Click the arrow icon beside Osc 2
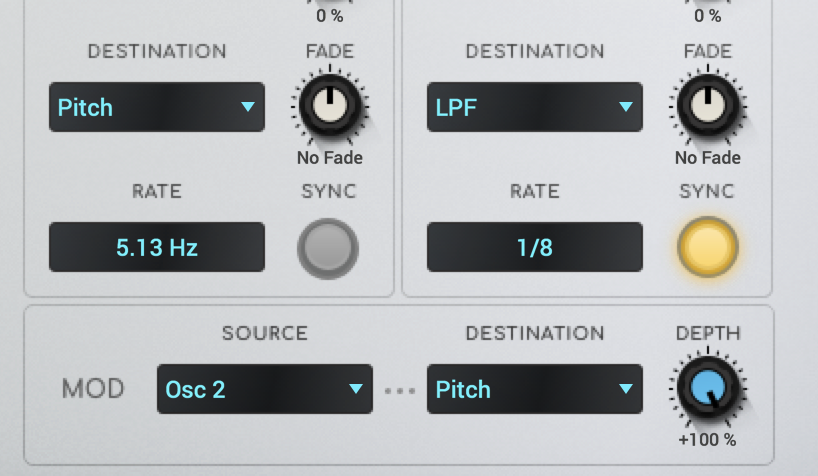This screenshot has width=818, height=476. pos(356,389)
